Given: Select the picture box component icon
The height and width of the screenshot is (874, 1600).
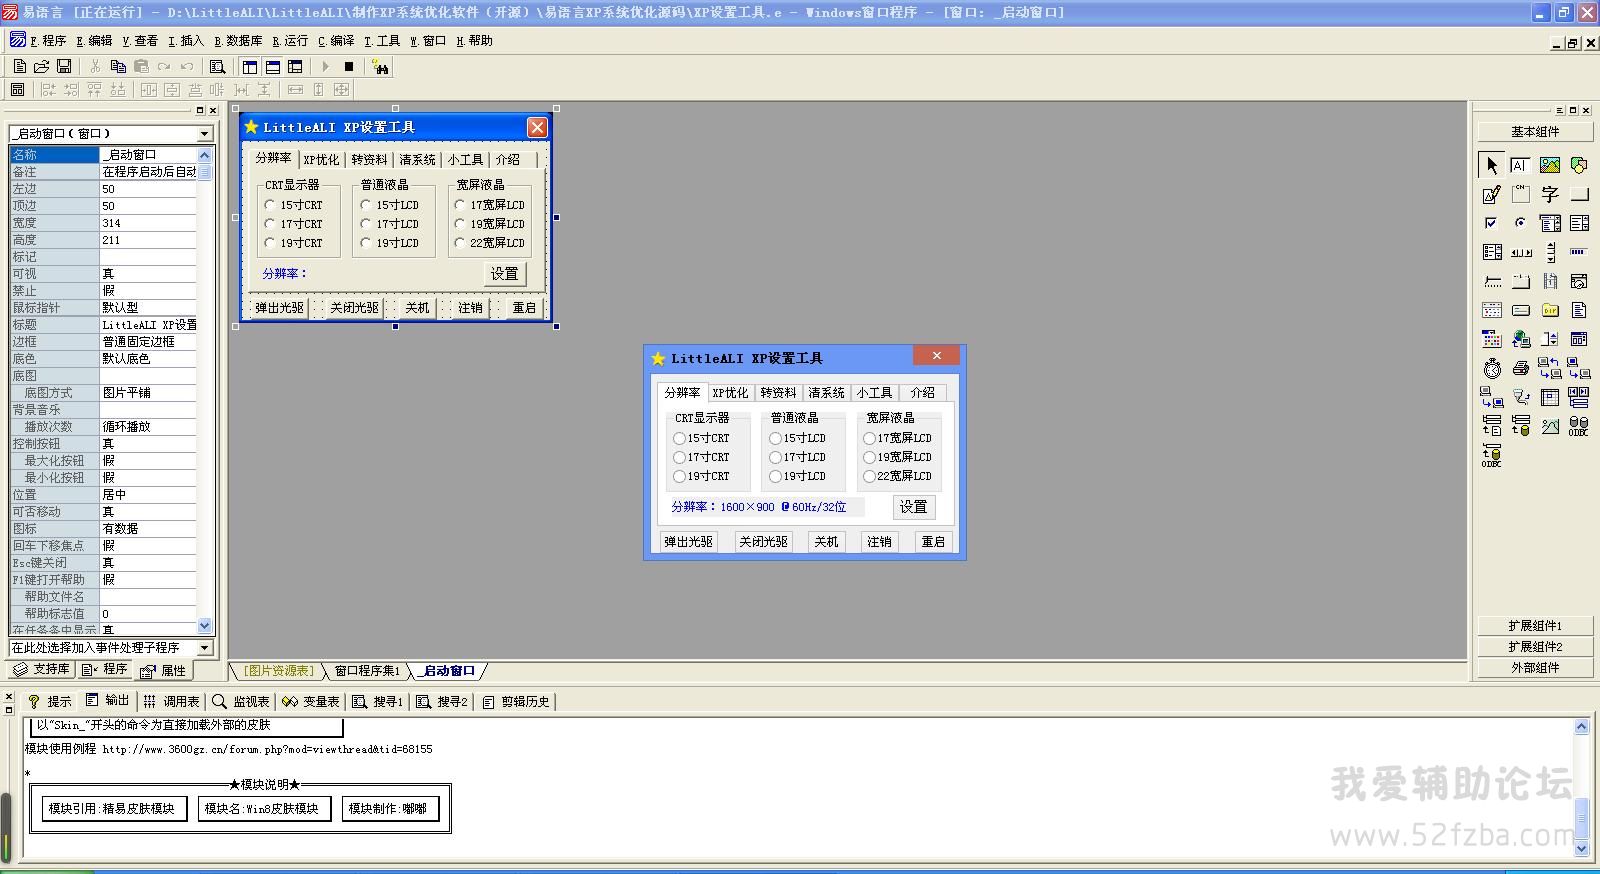Looking at the screenshot, I should [1550, 165].
